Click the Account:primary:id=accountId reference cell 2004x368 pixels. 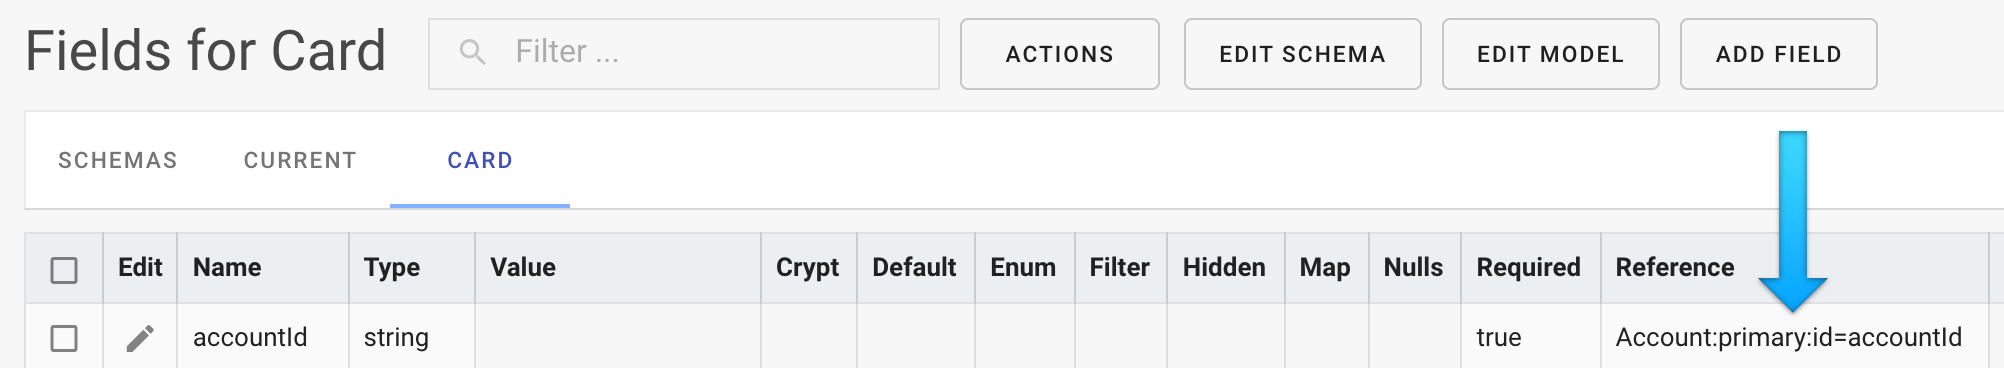(1789, 338)
